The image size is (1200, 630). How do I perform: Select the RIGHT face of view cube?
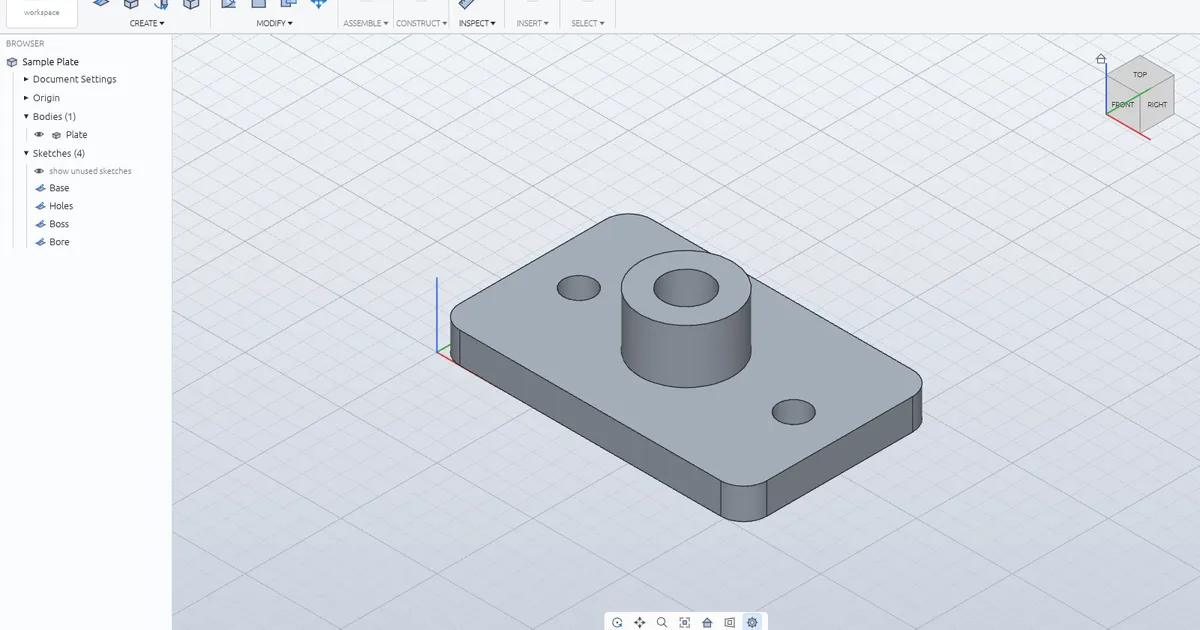click(x=1156, y=105)
